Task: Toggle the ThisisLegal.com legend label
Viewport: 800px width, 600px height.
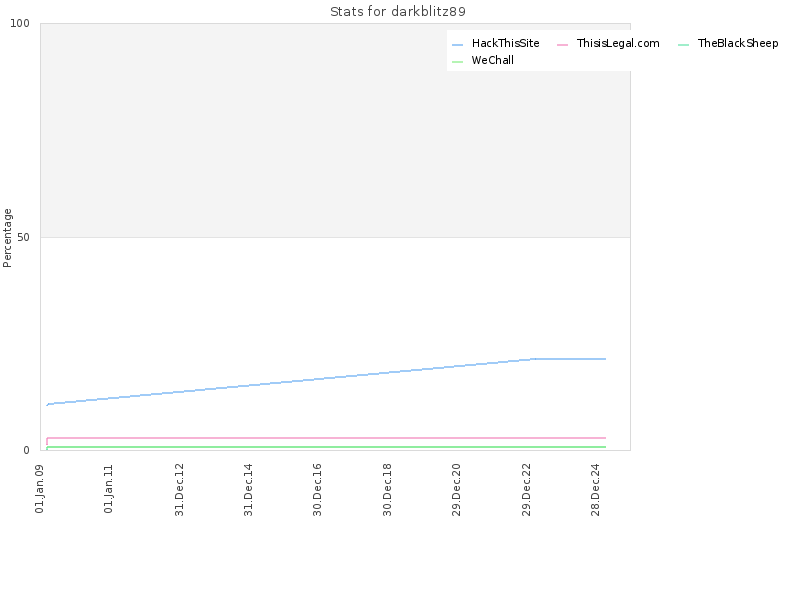Action: pos(618,43)
